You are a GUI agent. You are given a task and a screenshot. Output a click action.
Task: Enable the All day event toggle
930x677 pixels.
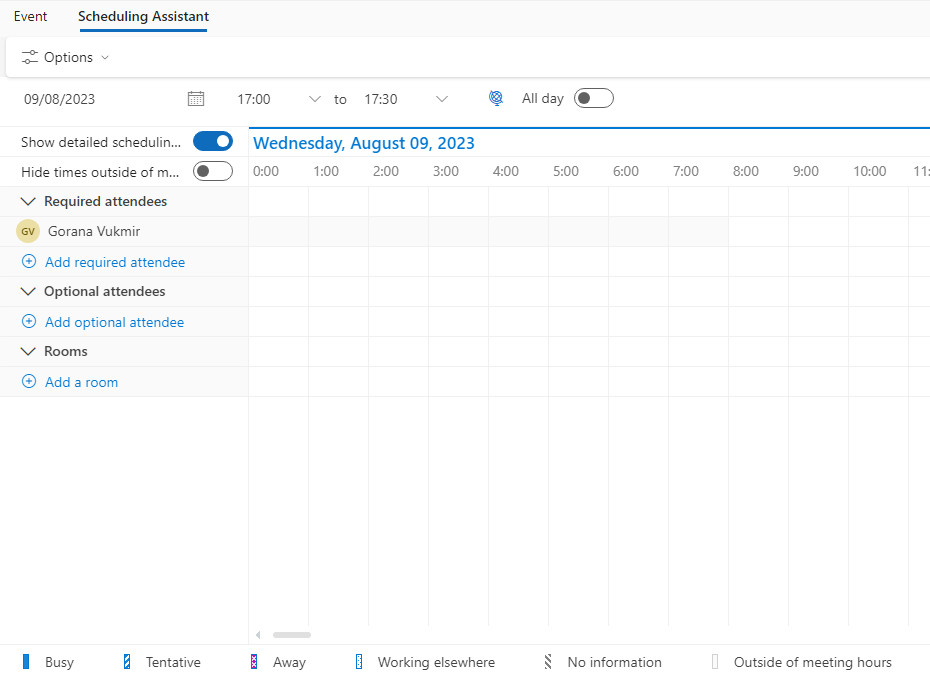pos(593,98)
